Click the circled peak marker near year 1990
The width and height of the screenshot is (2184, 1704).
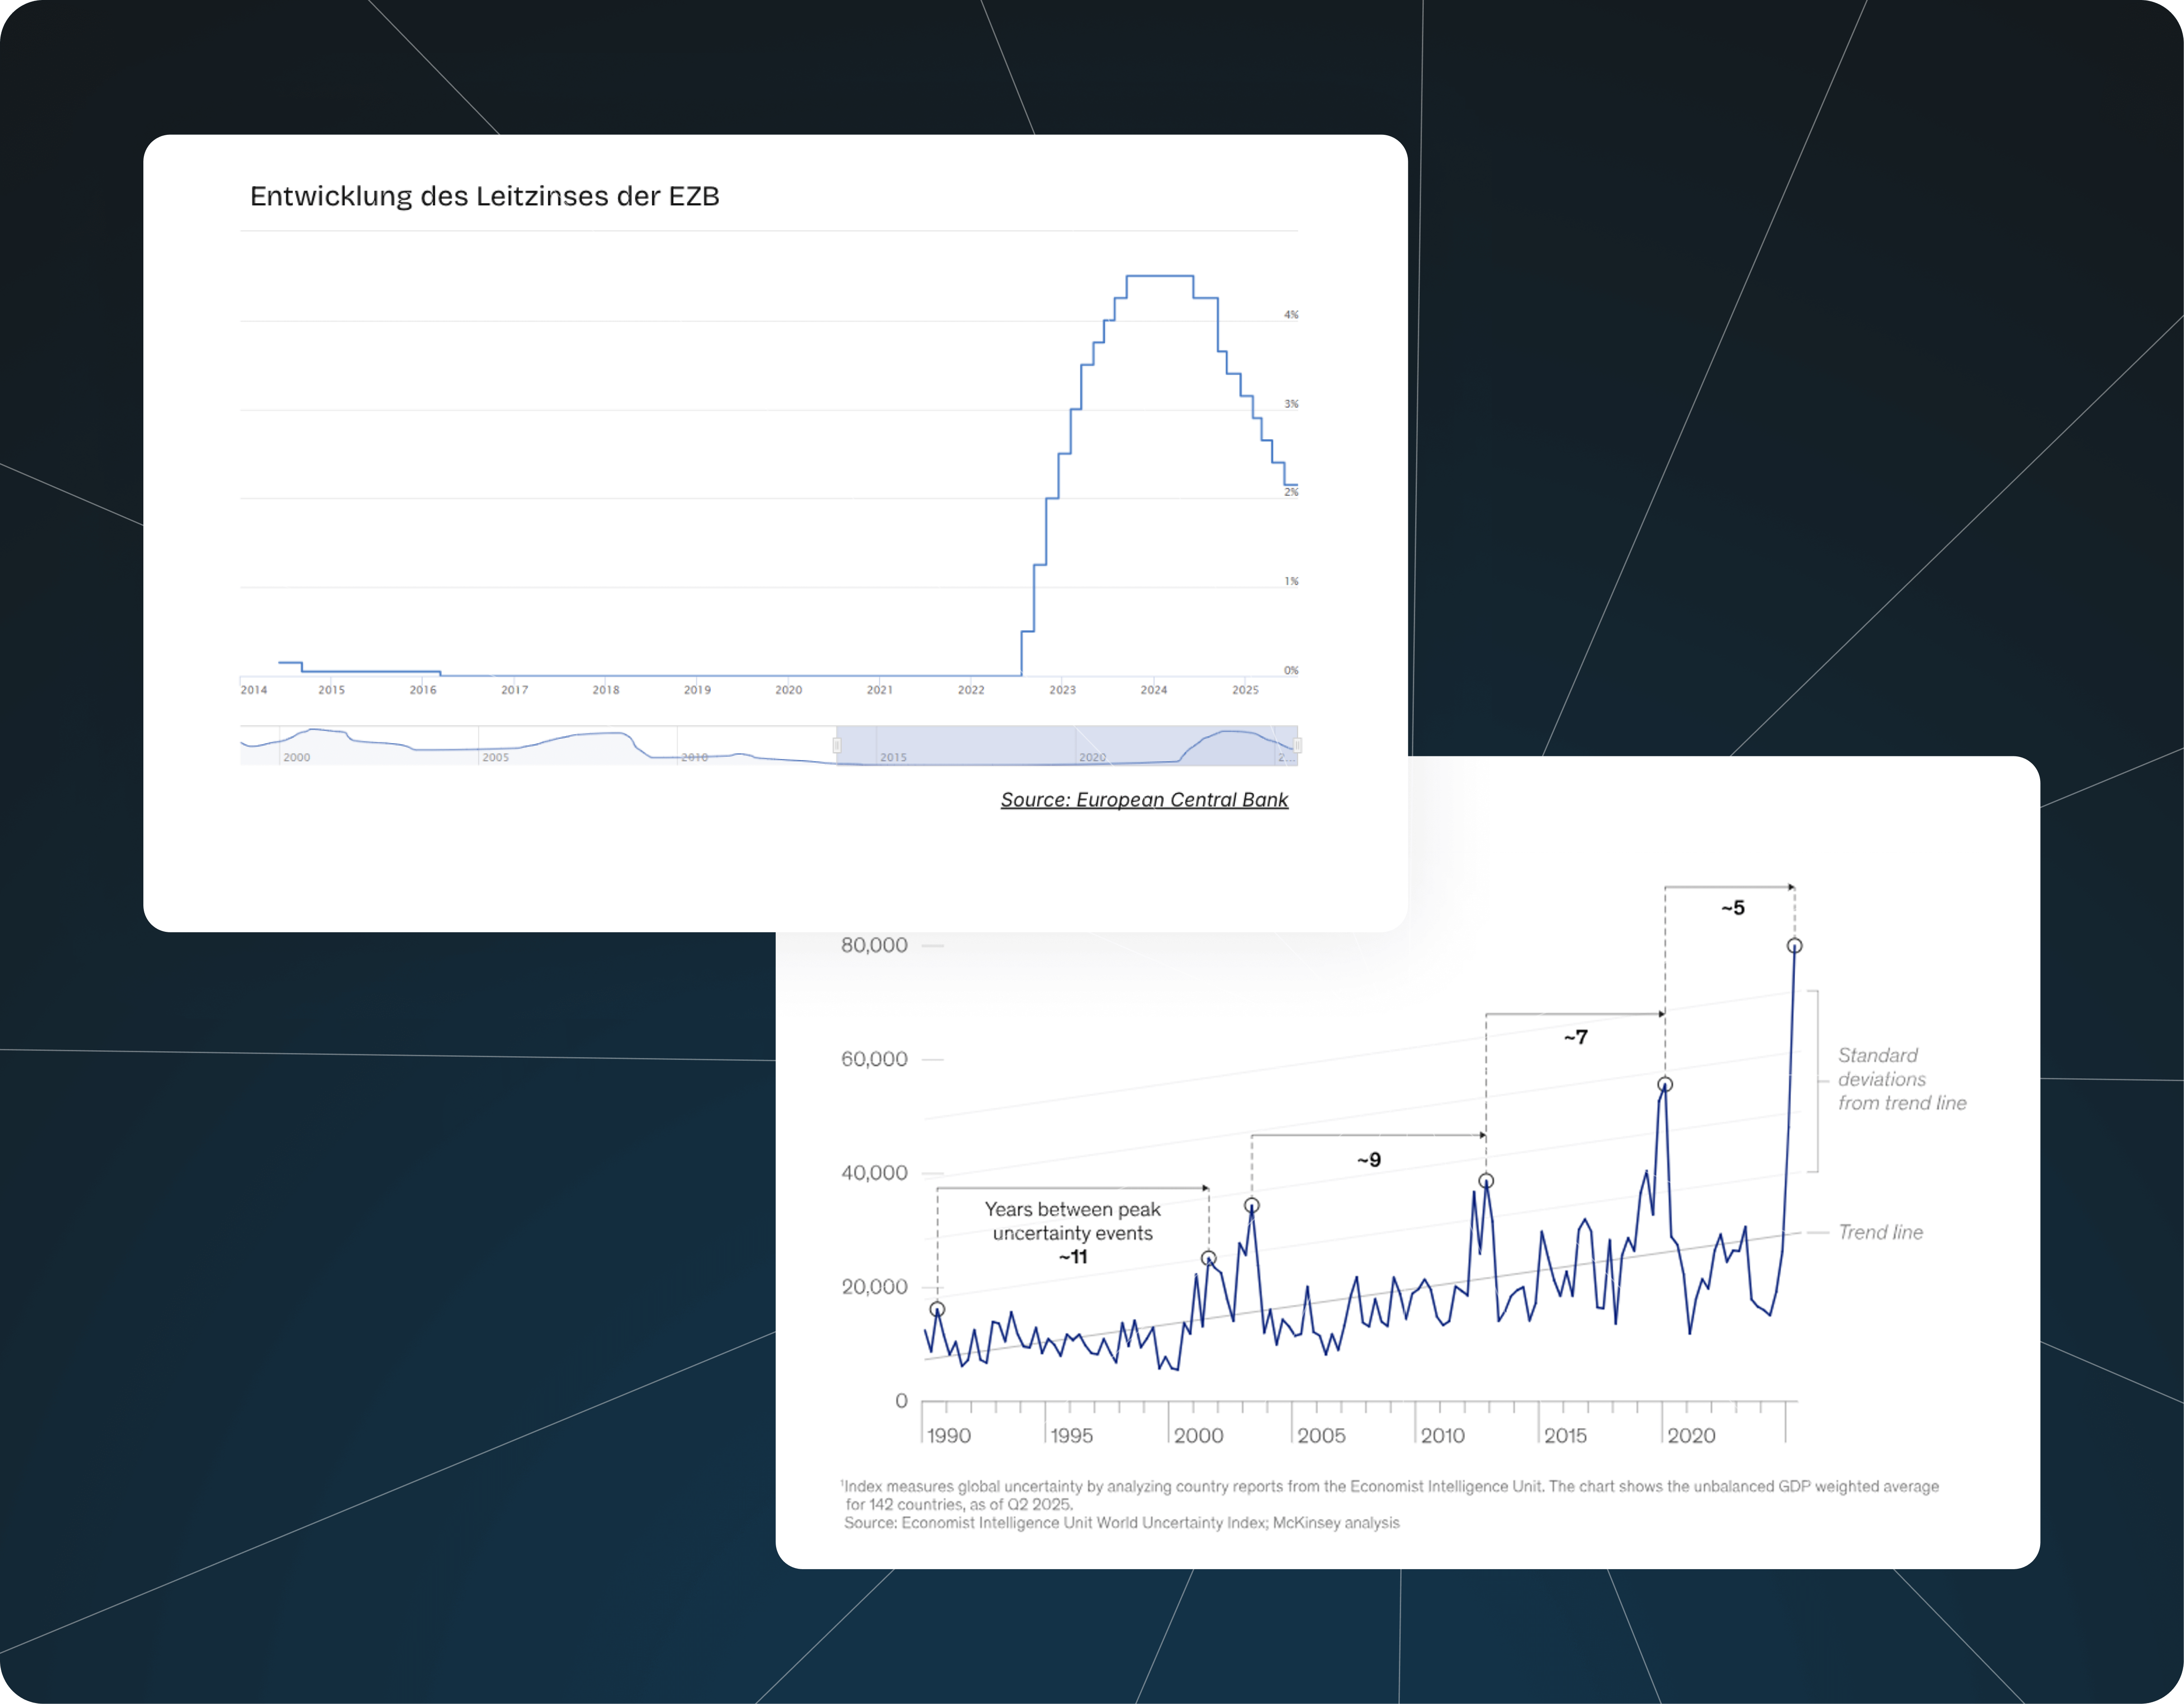pos(937,1309)
